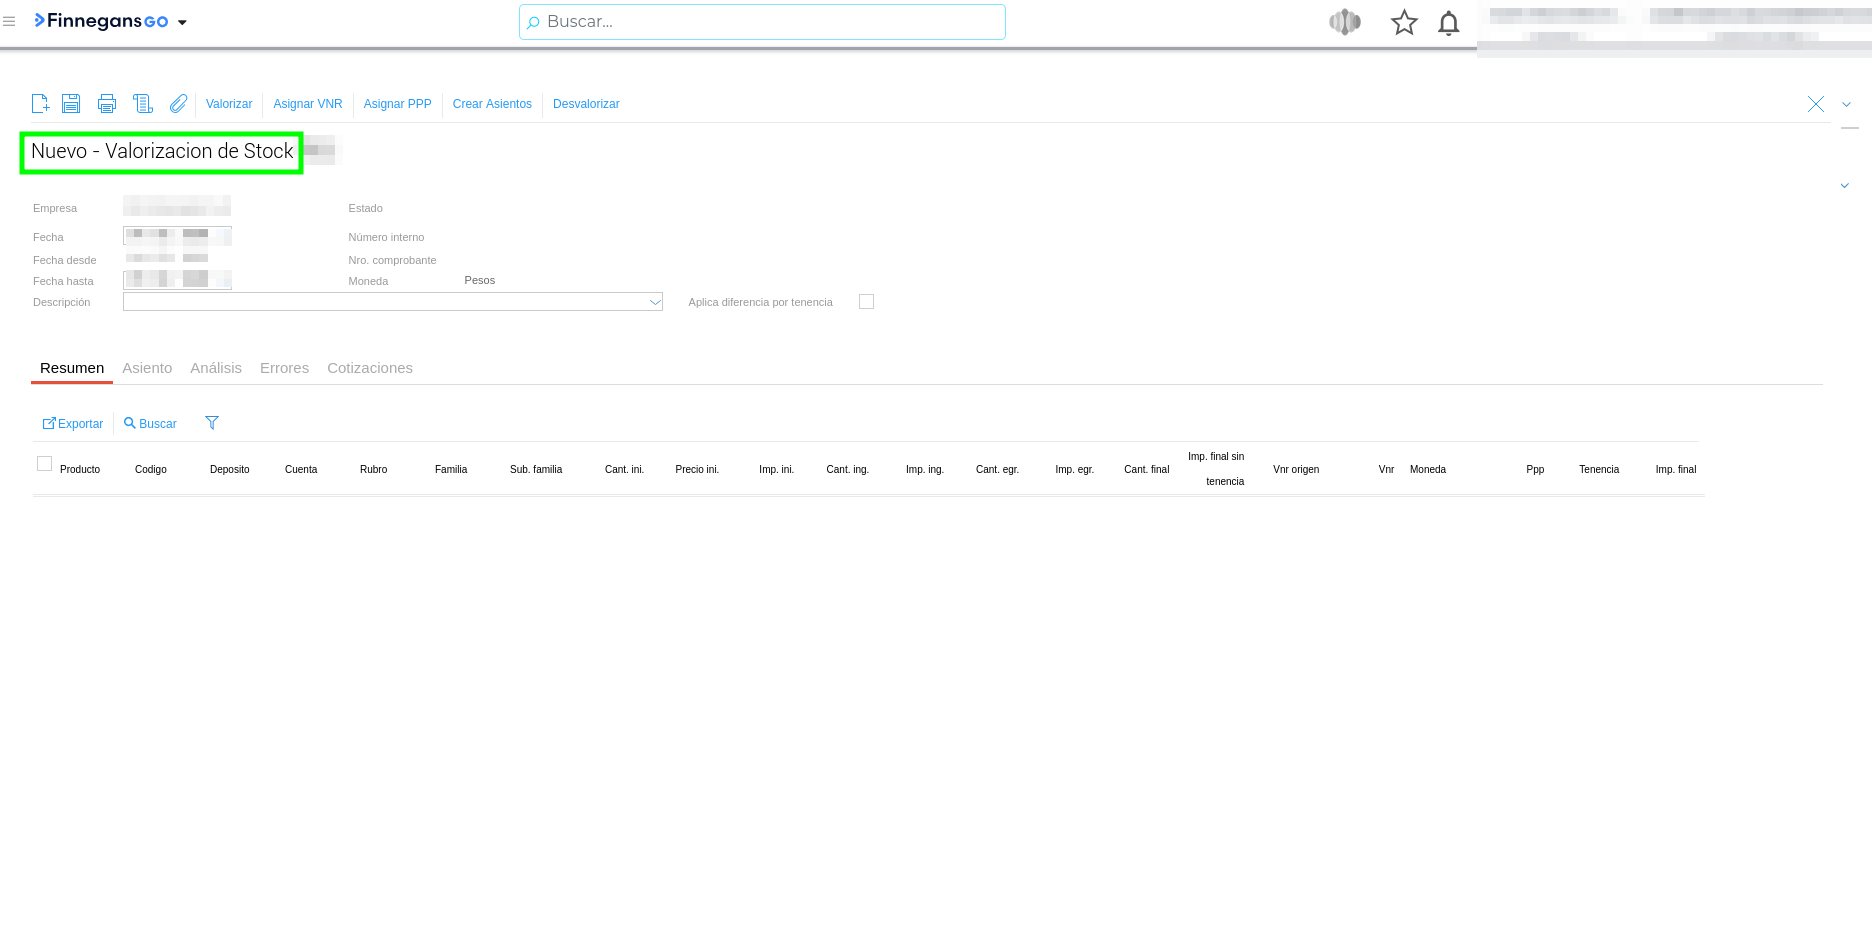The image size is (1872, 948).
Task: Open the scroll log icon
Action: 143,104
